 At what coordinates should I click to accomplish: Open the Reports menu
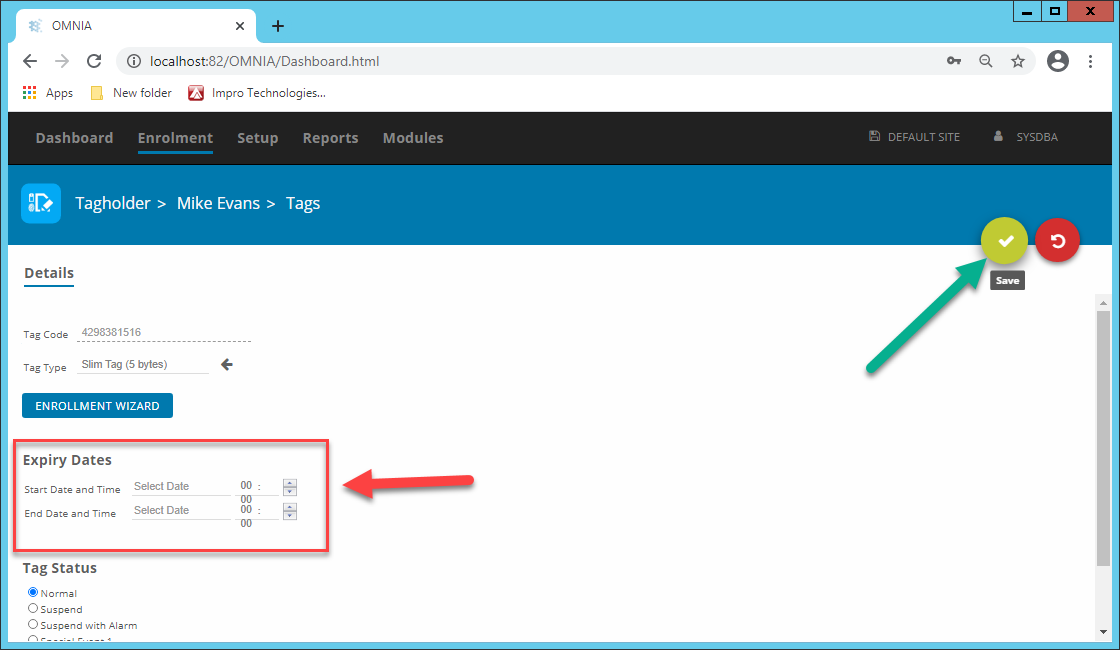(331, 138)
